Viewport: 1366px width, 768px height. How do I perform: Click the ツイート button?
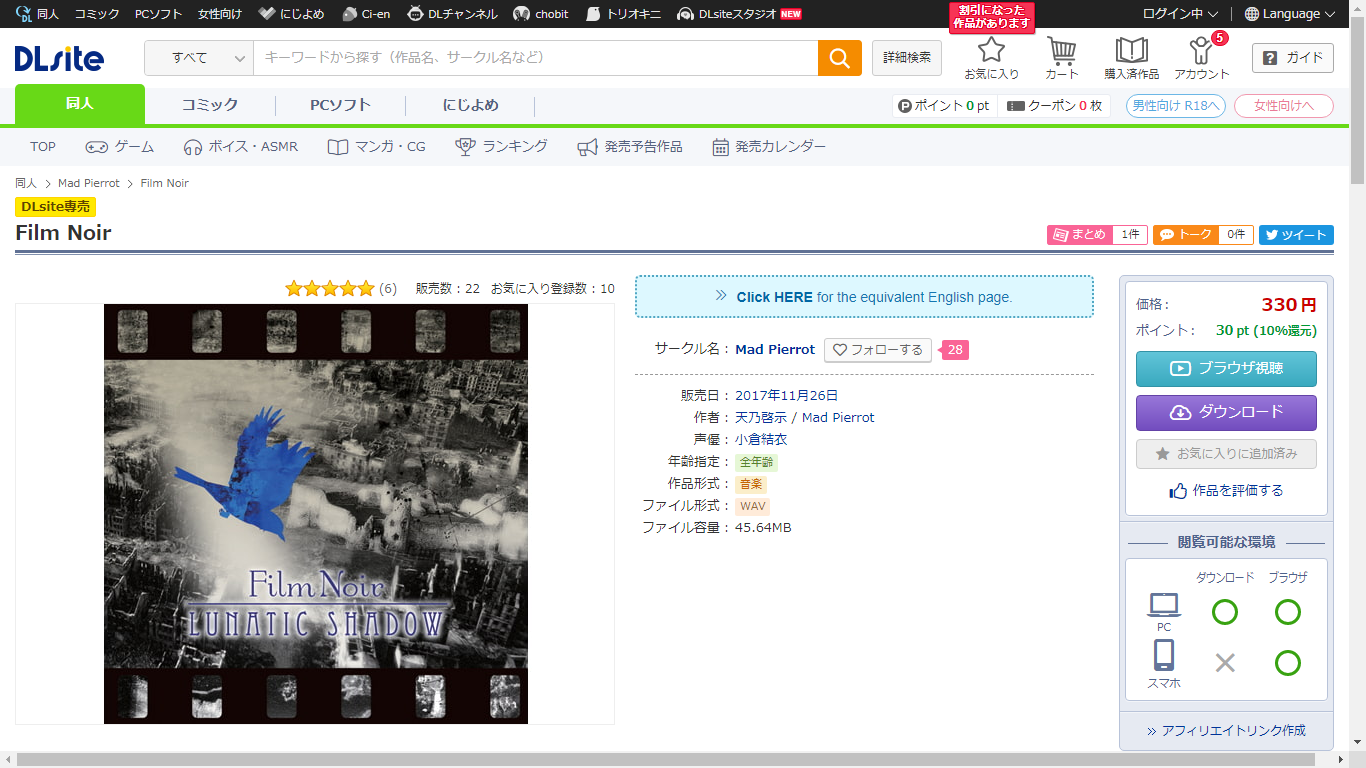pos(1296,235)
